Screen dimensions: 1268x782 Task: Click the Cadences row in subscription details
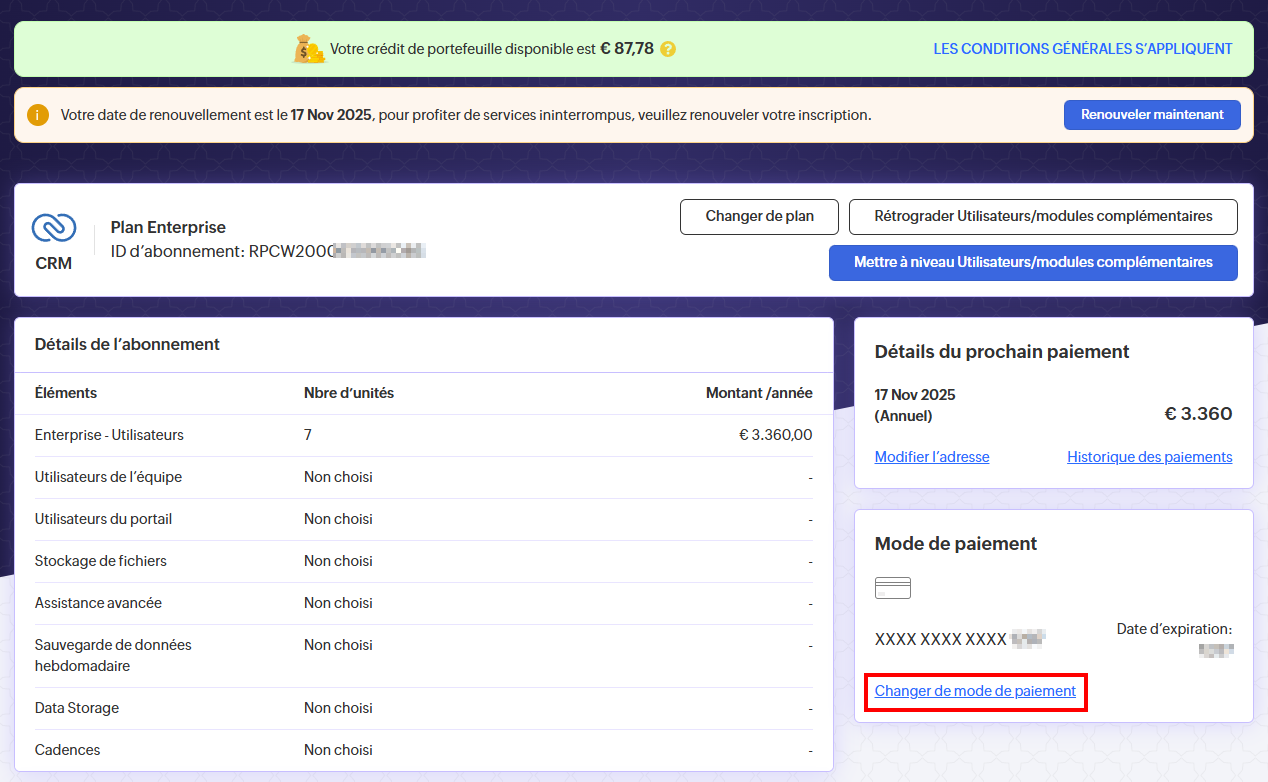(x=67, y=750)
